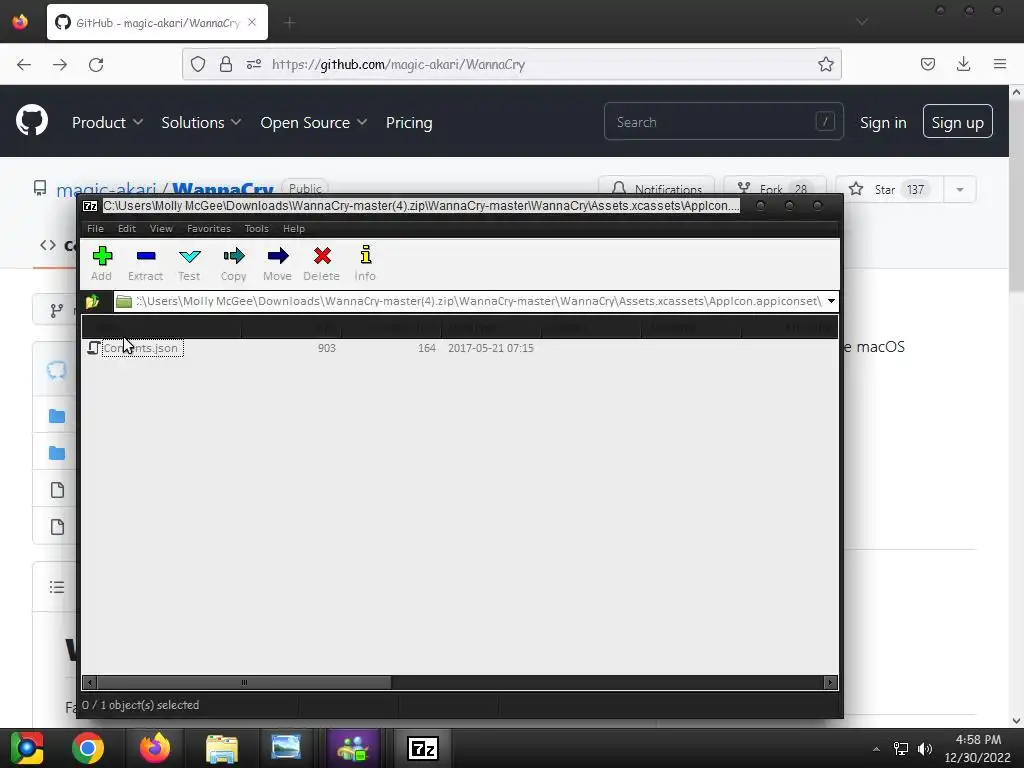This screenshot has height=768, width=1024.
Task: Open File Explorer from the taskbar
Action: [x=222, y=748]
